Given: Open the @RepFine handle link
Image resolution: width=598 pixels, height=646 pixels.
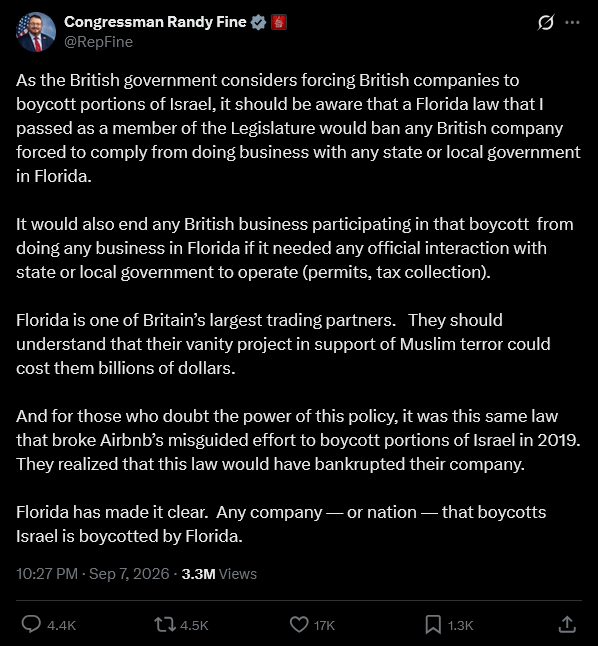Looking at the screenshot, I should [x=98, y=42].
